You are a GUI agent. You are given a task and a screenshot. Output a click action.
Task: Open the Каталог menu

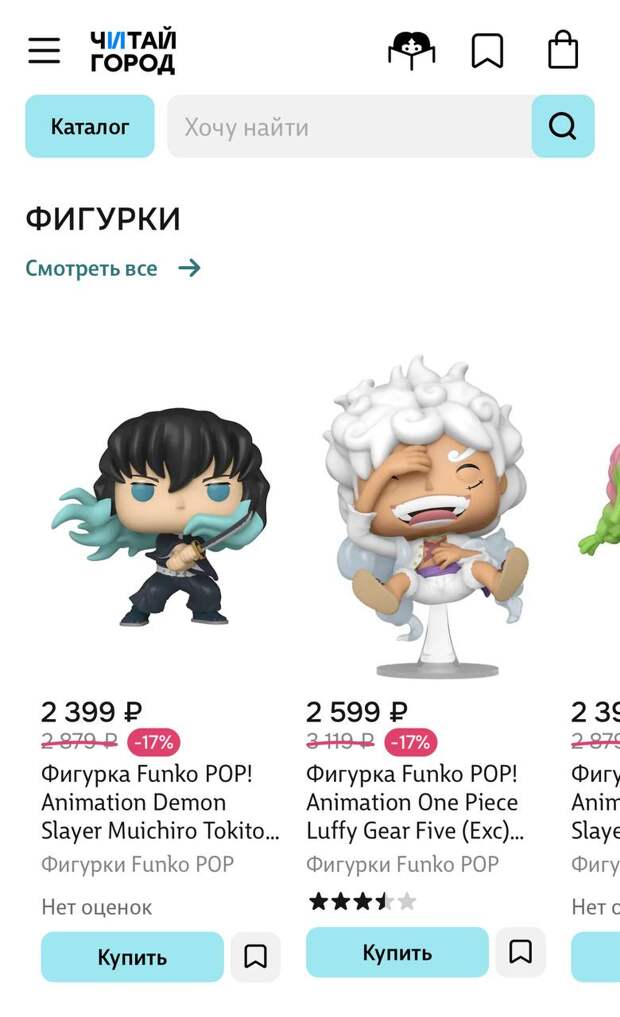coord(90,126)
